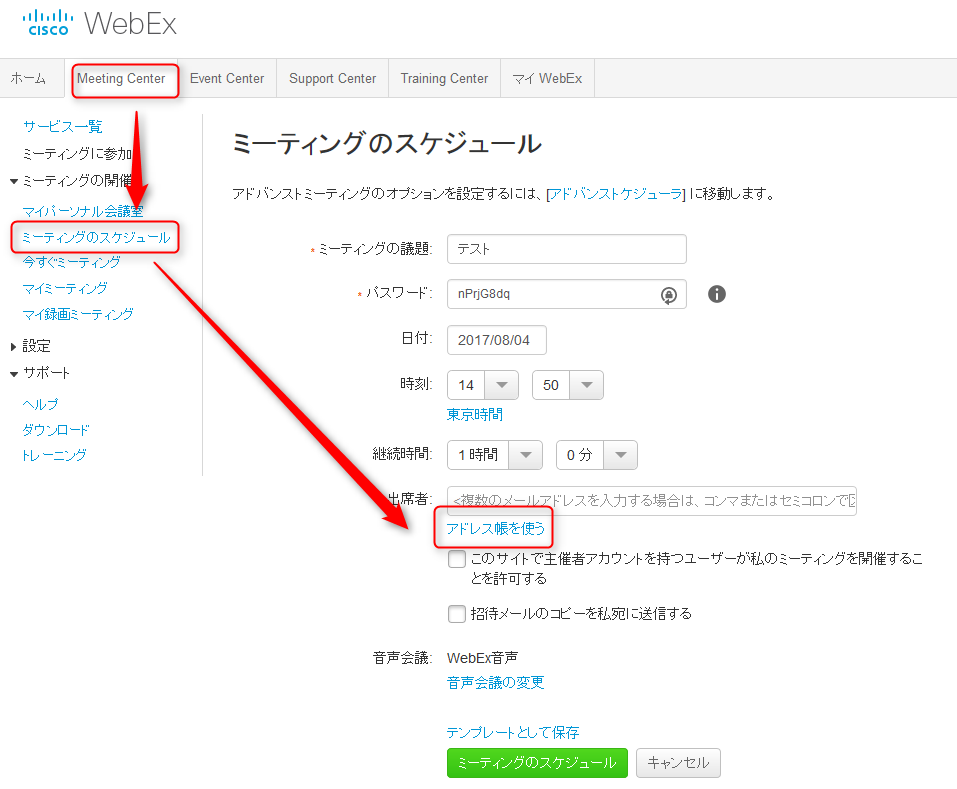957x789 pixels.
Task: Open サービス一覧 in sidebar
Action: coord(62,126)
